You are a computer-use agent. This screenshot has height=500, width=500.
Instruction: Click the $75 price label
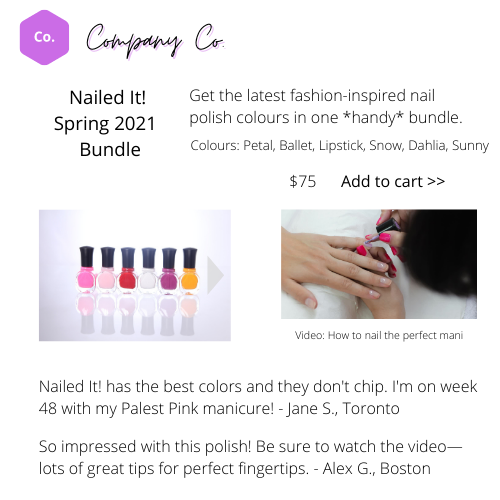(303, 182)
